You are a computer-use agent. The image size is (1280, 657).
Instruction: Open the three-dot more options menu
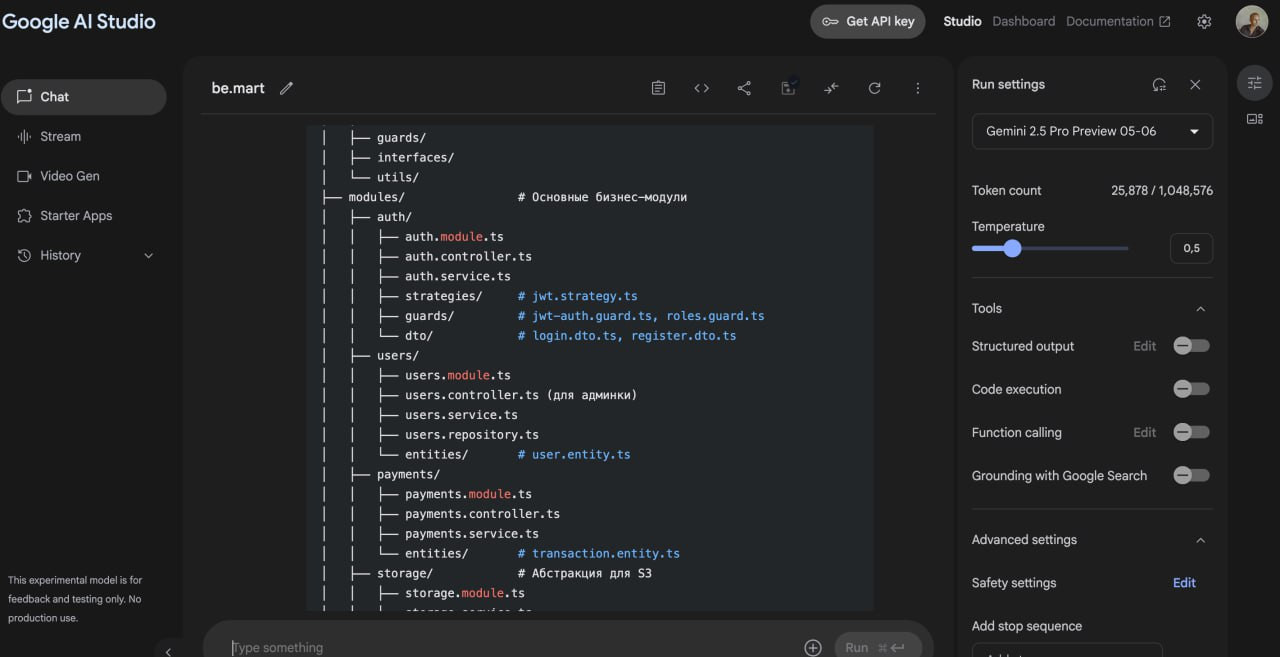click(917, 88)
